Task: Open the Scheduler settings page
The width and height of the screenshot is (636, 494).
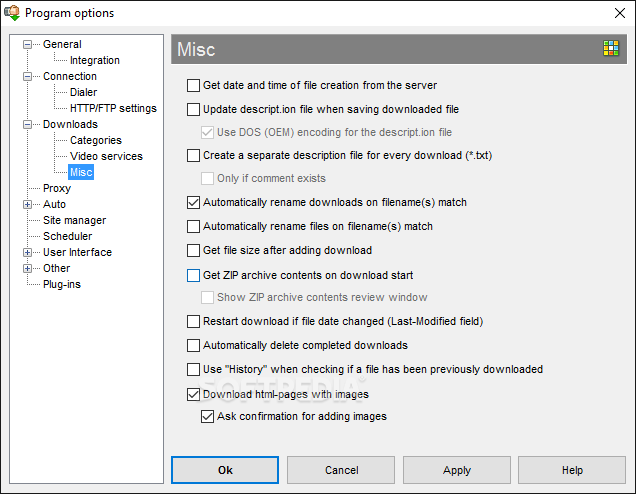Action: (67, 236)
